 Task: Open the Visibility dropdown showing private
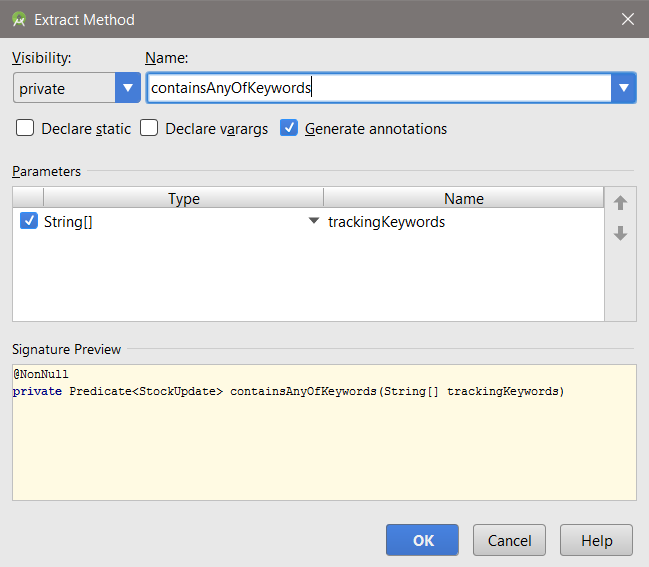point(128,88)
